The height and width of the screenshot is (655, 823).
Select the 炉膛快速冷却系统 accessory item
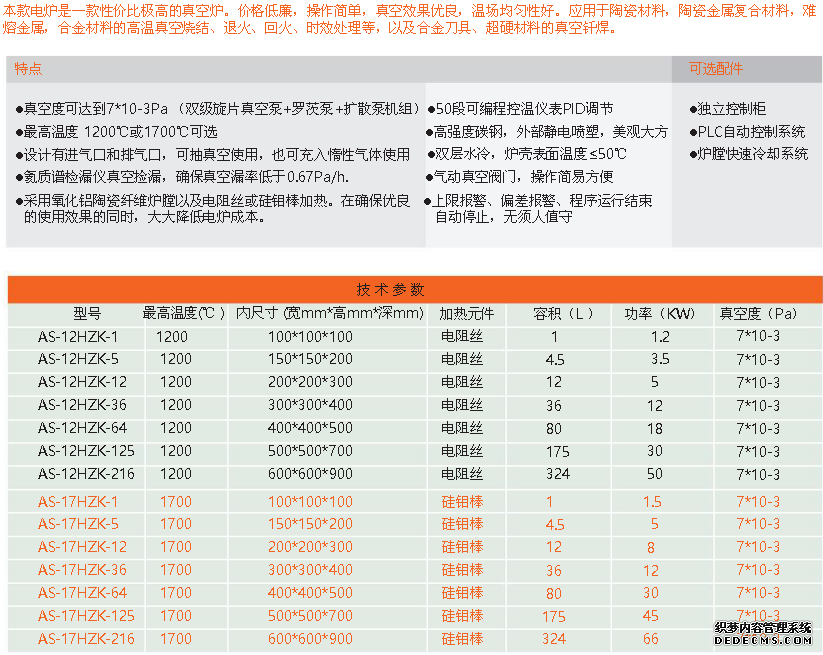[x=749, y=154]
